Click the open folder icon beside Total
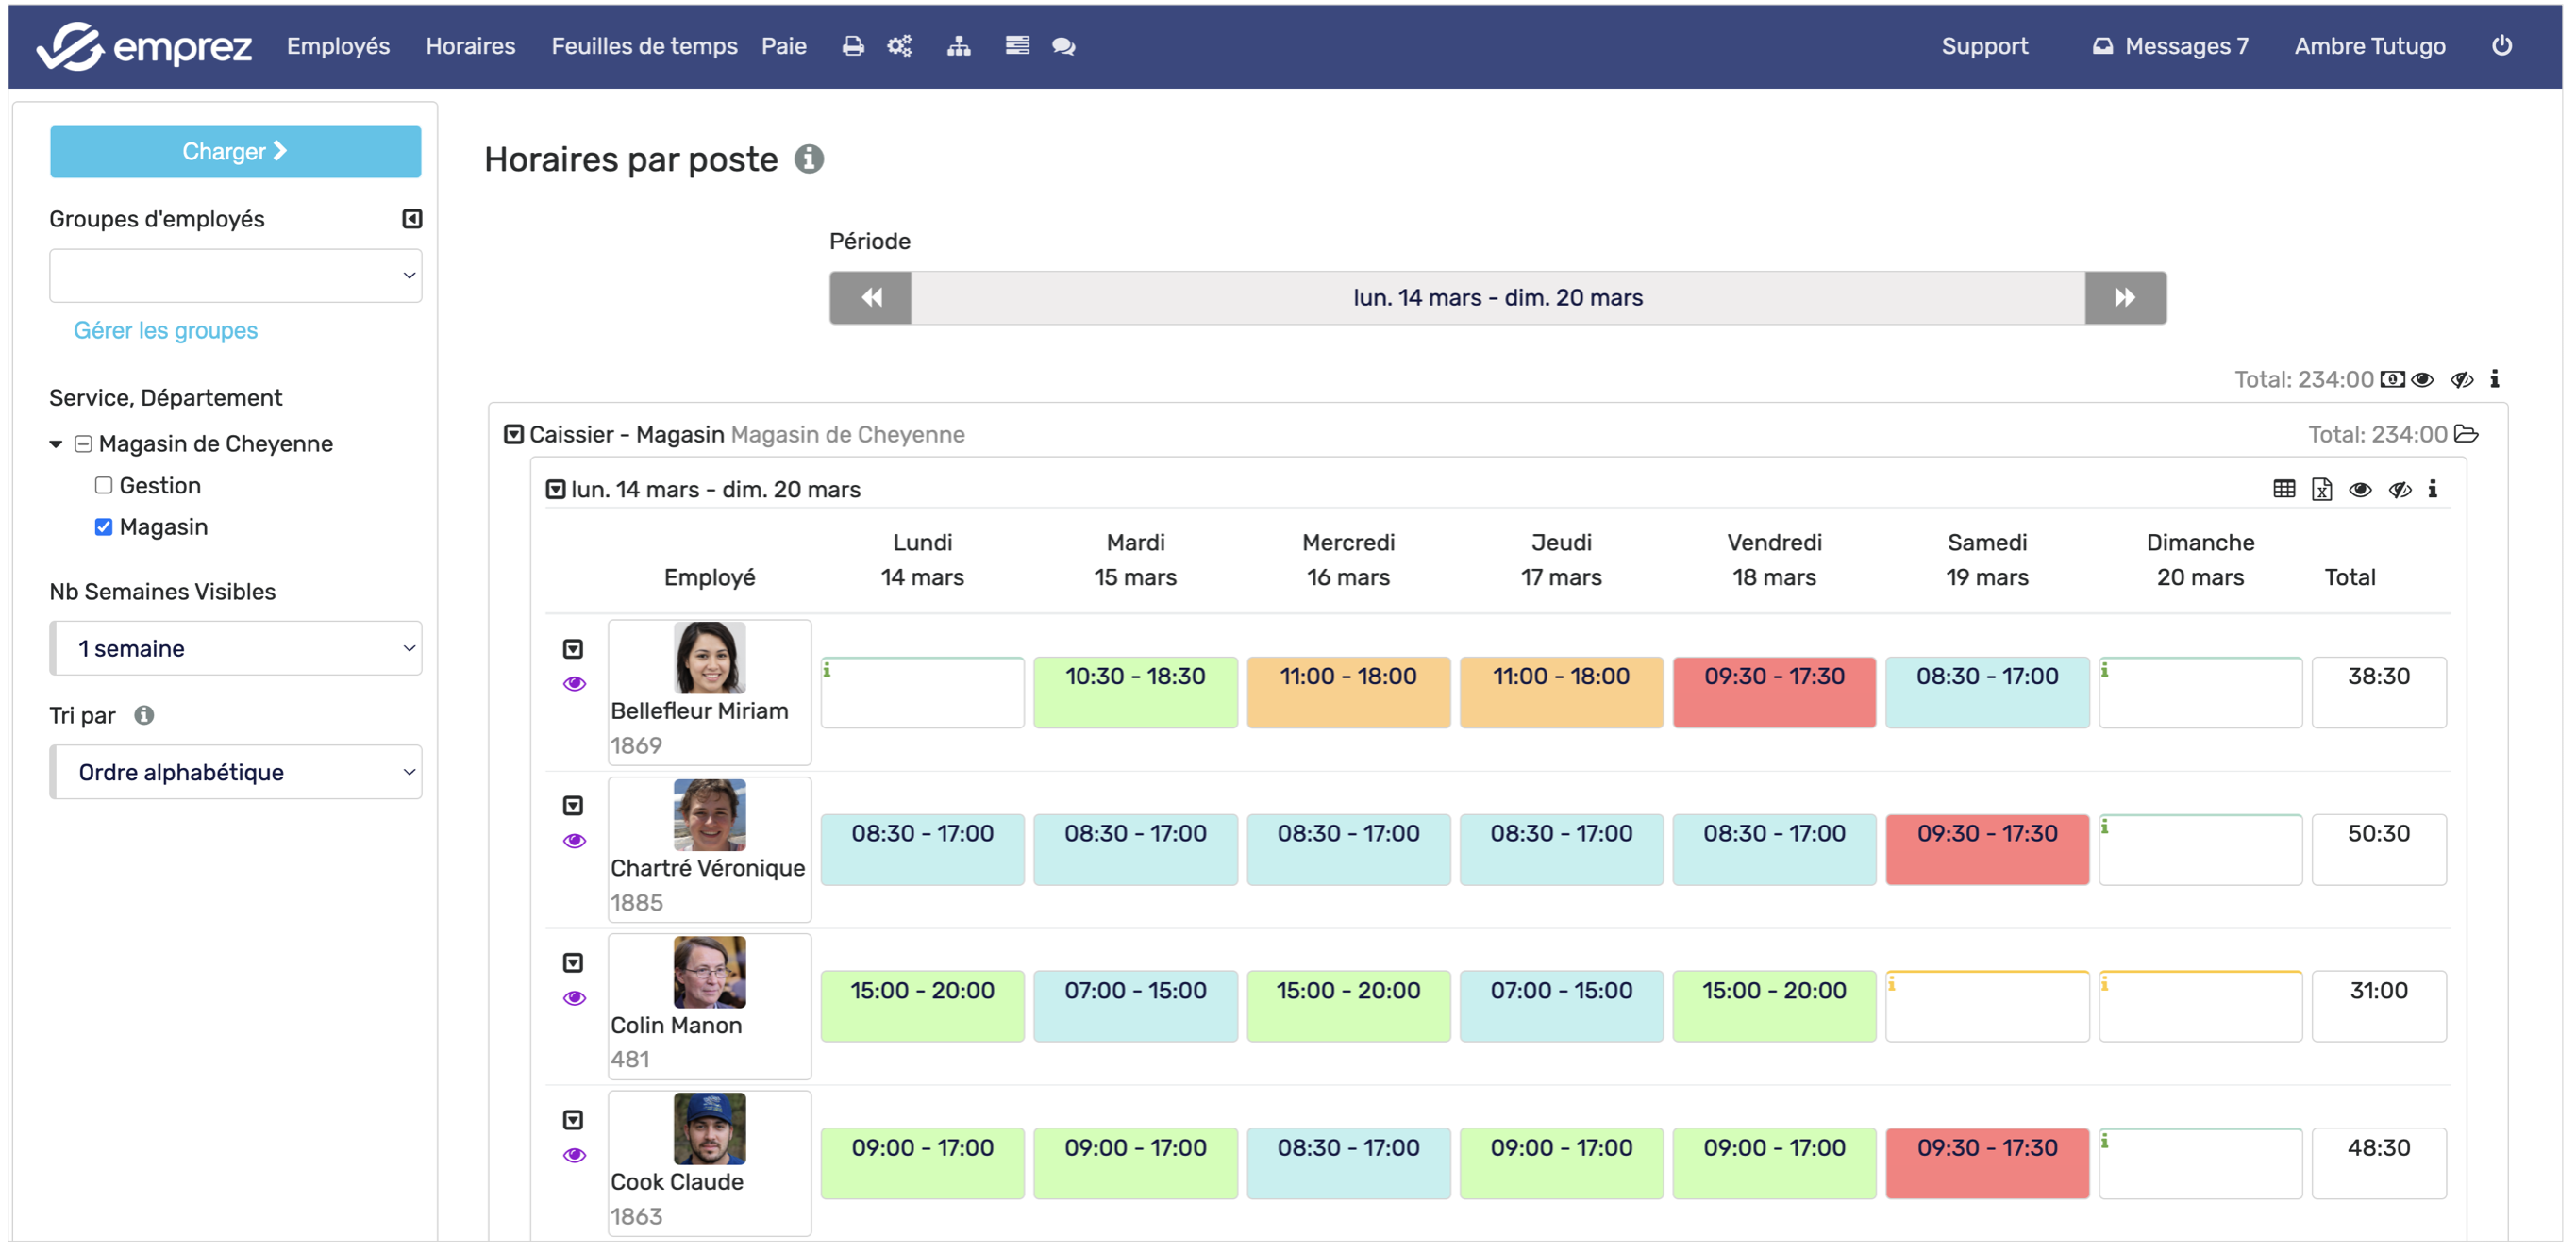This screenshot has width=2576, height=1253. pos(2467,434)
